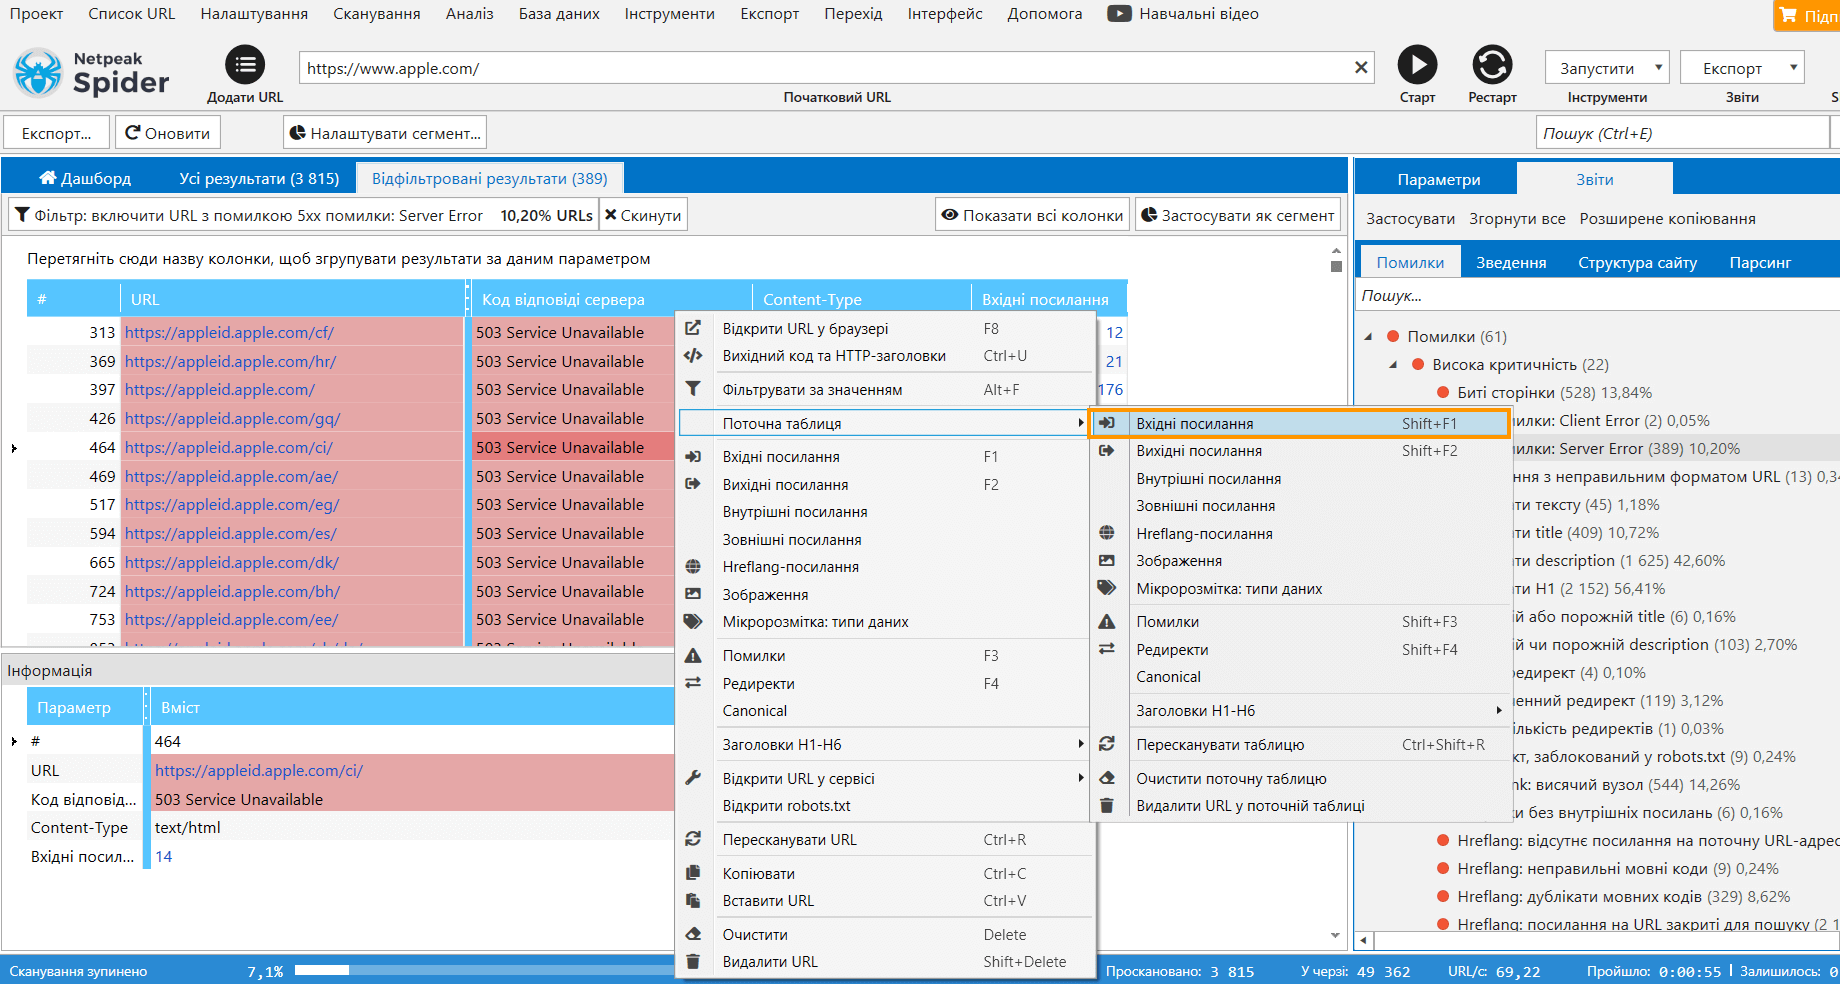Click the Netpeak Spider logo
This screenshot has height=984, width=1840.
(x=92, y=73)
